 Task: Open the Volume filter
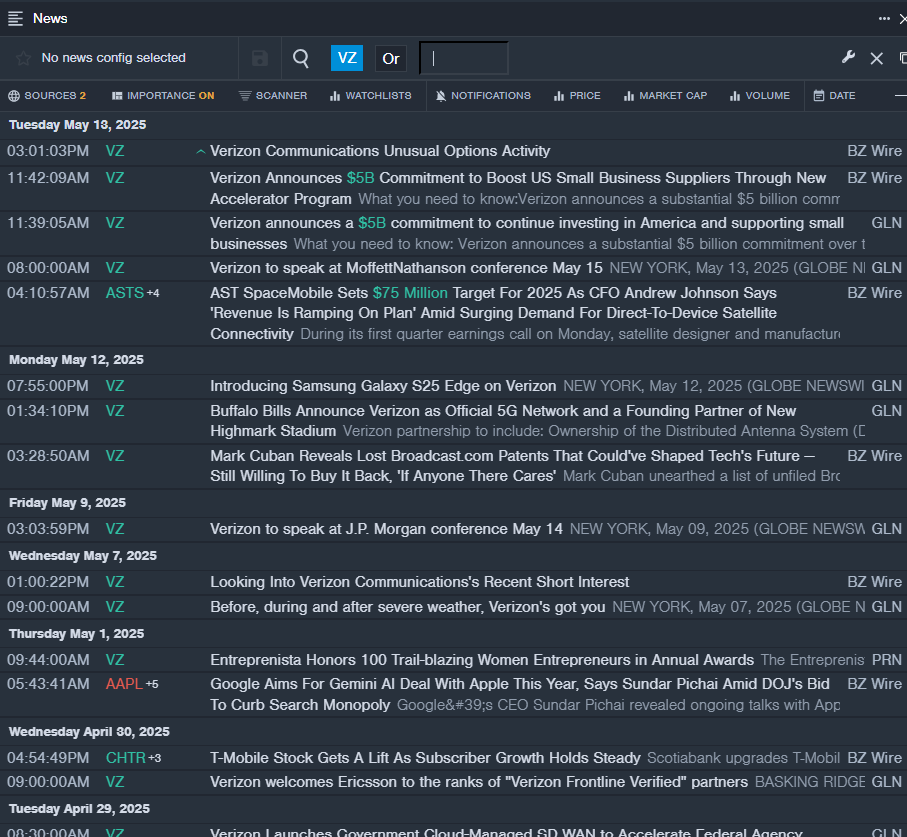(x=760, y=95)
